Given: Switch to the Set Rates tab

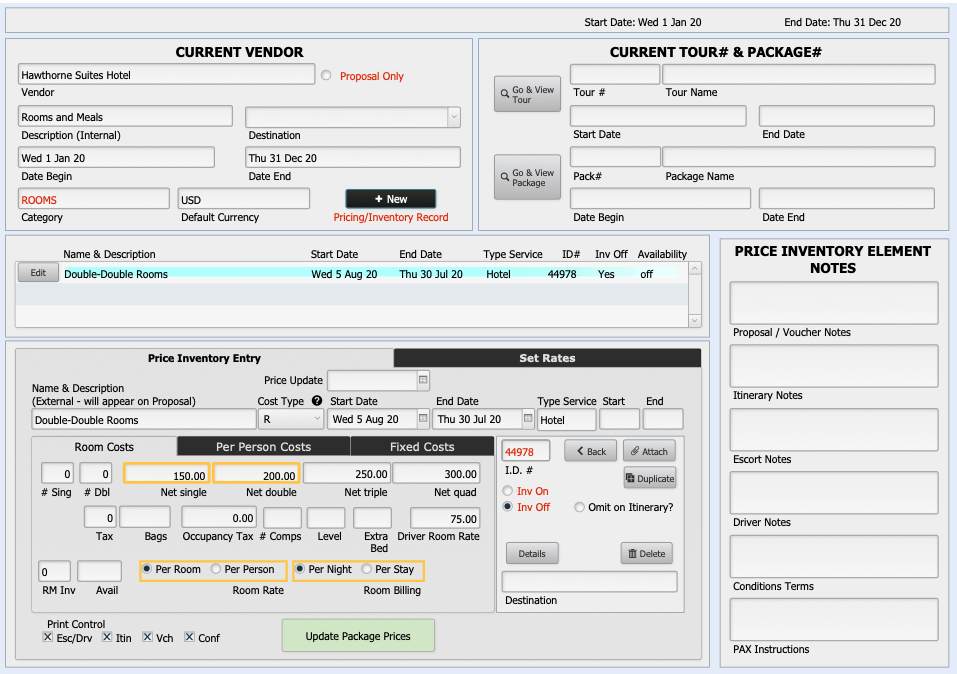Looking at the screenshot, I should coord(547,358).
